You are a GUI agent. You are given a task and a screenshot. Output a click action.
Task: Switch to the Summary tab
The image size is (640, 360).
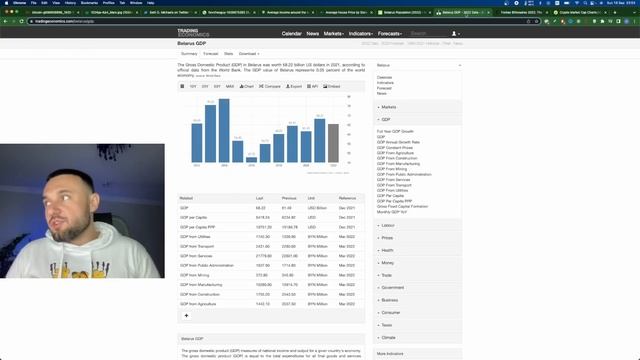point(189,54)
